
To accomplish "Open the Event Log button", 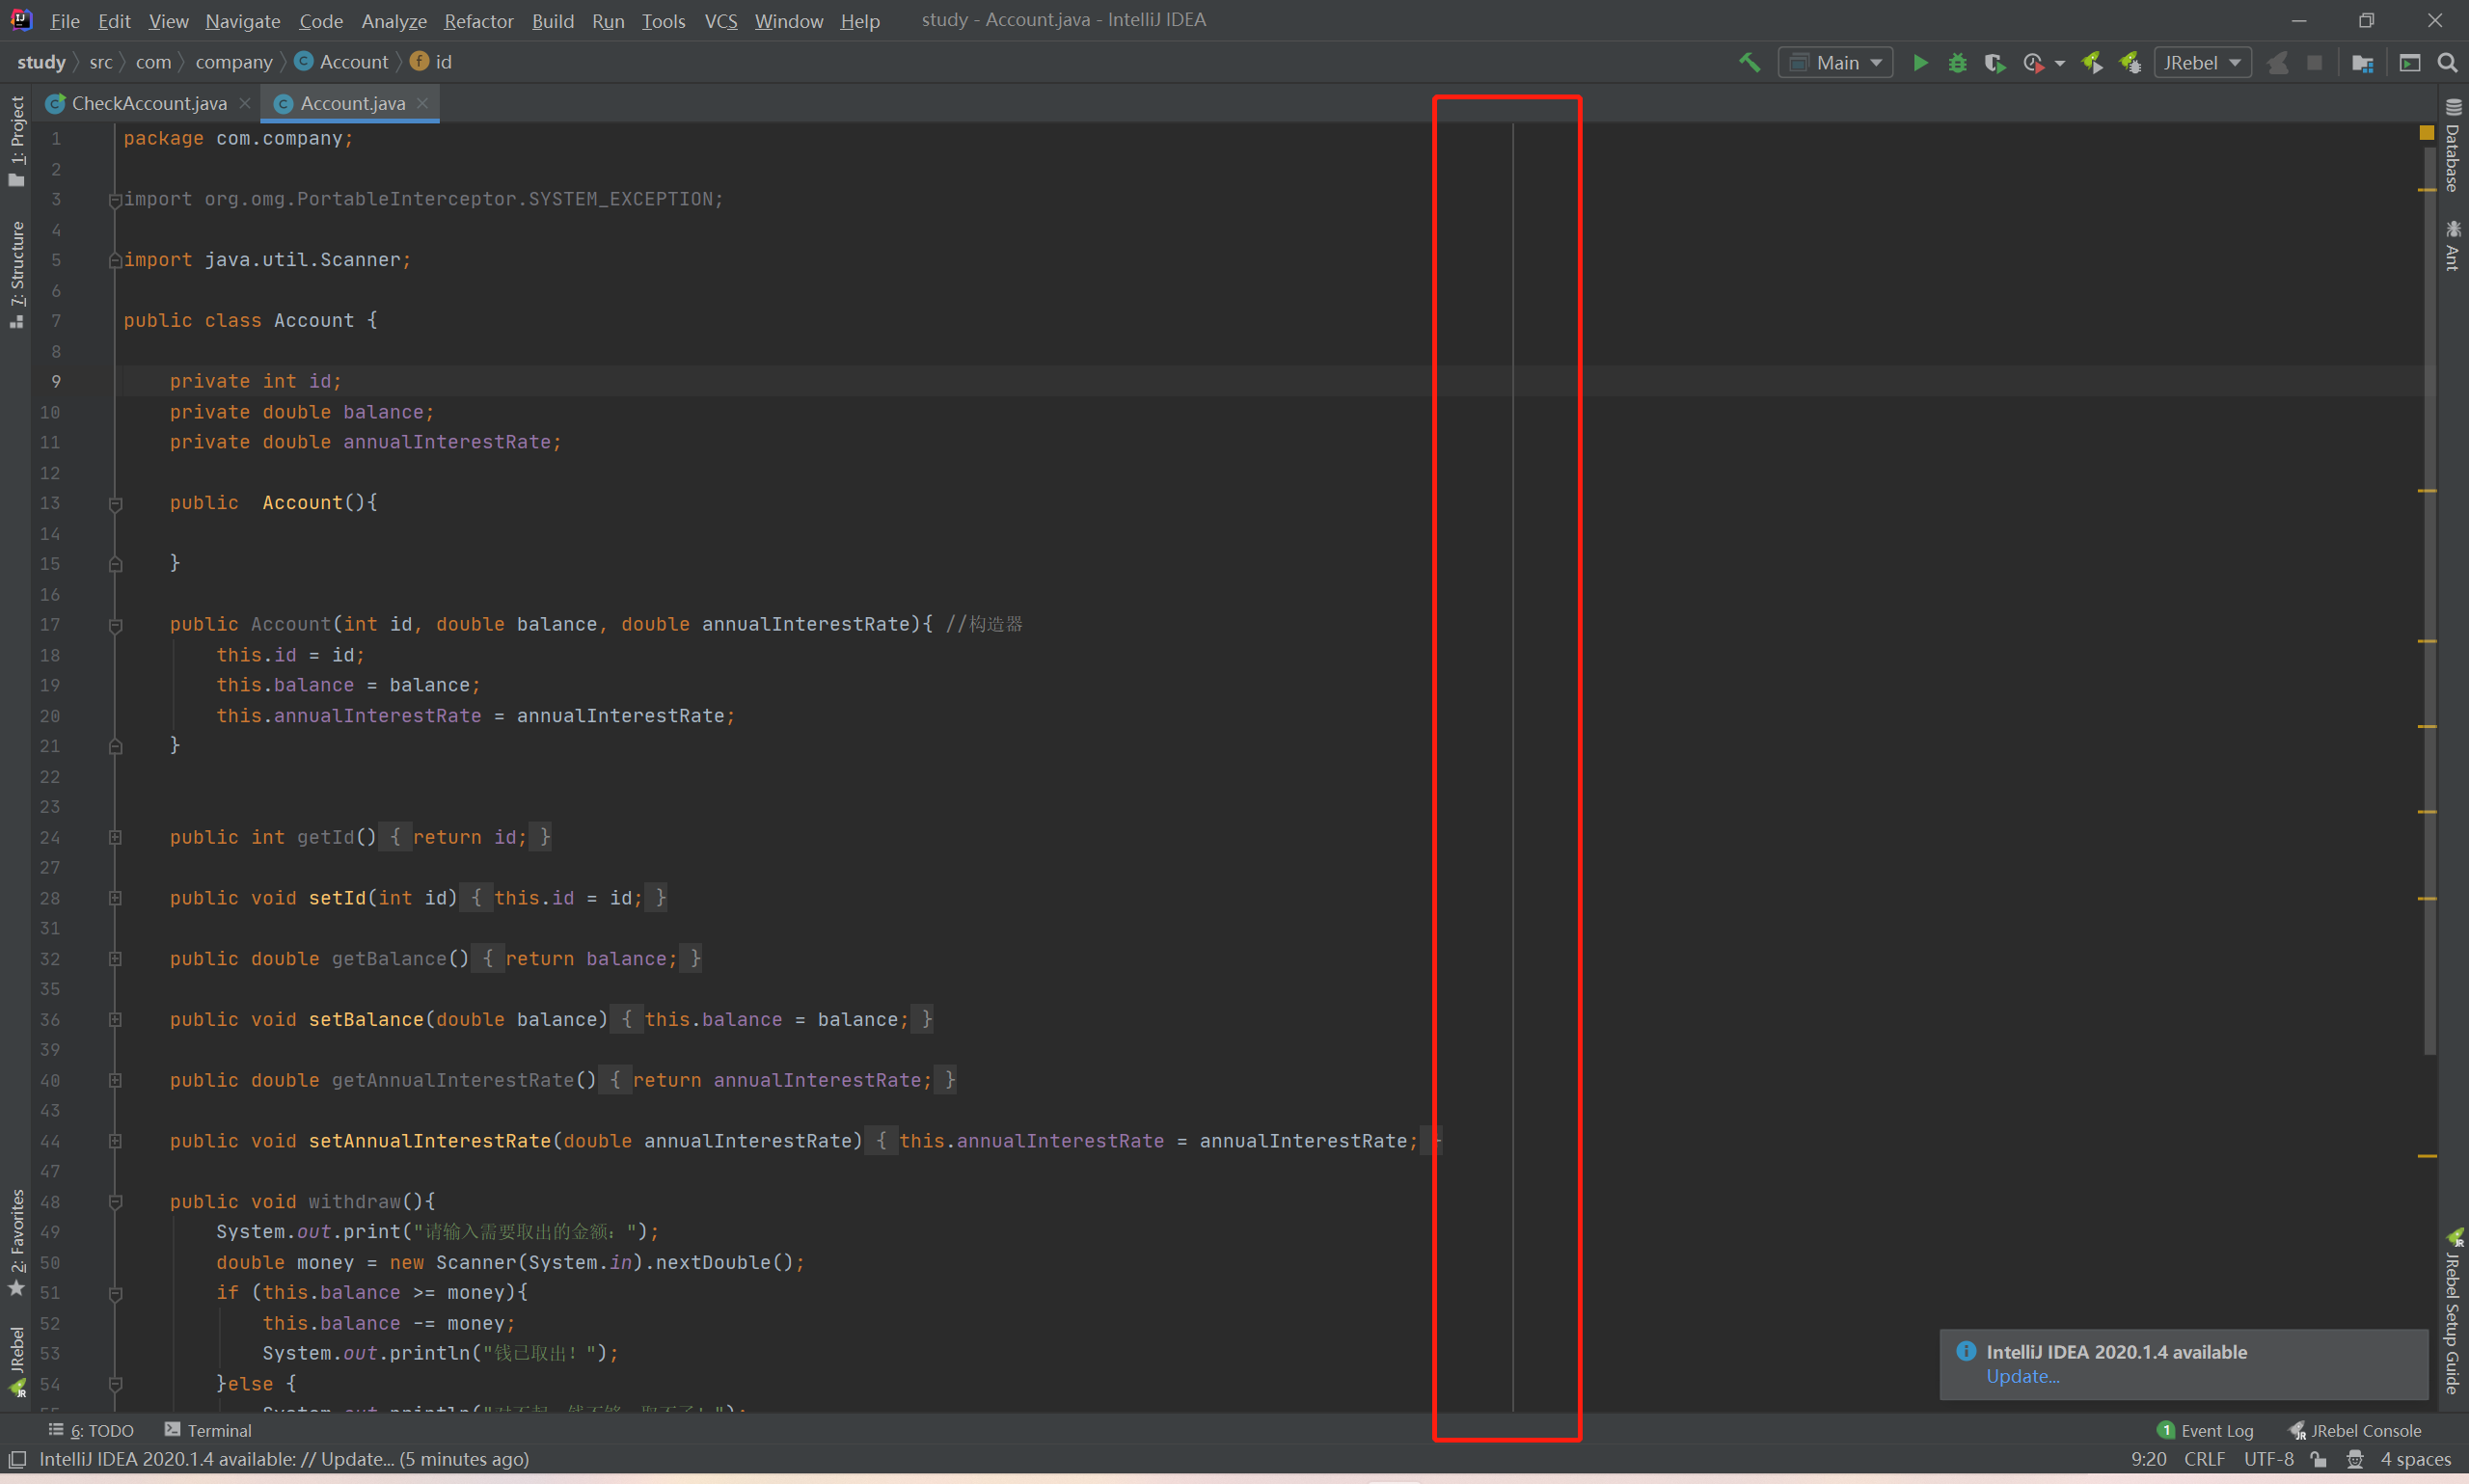I will (x=2206, y=1430).
